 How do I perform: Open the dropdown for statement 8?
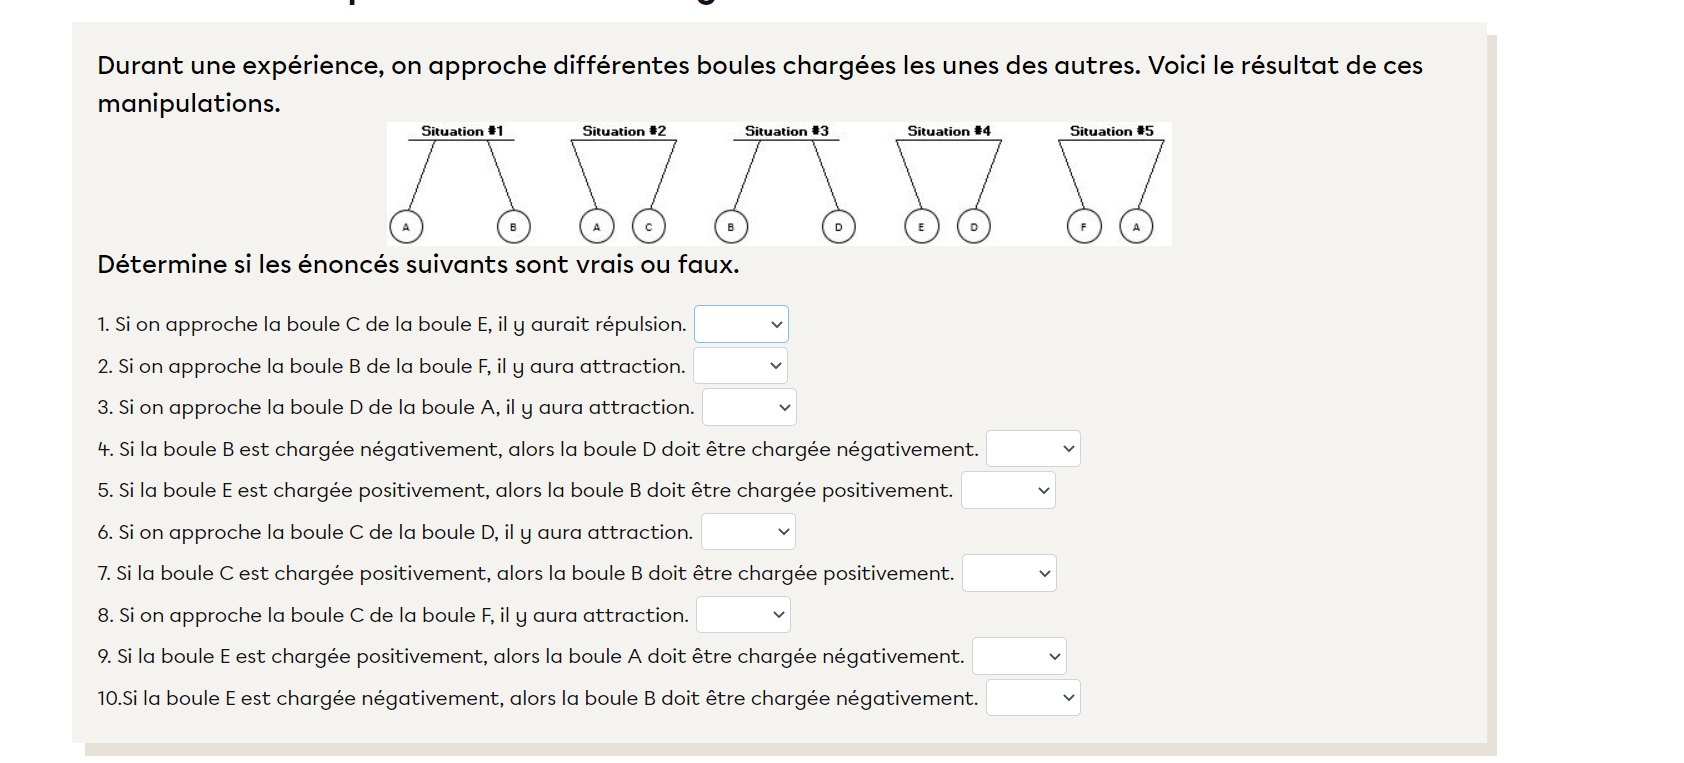point(743,615)
